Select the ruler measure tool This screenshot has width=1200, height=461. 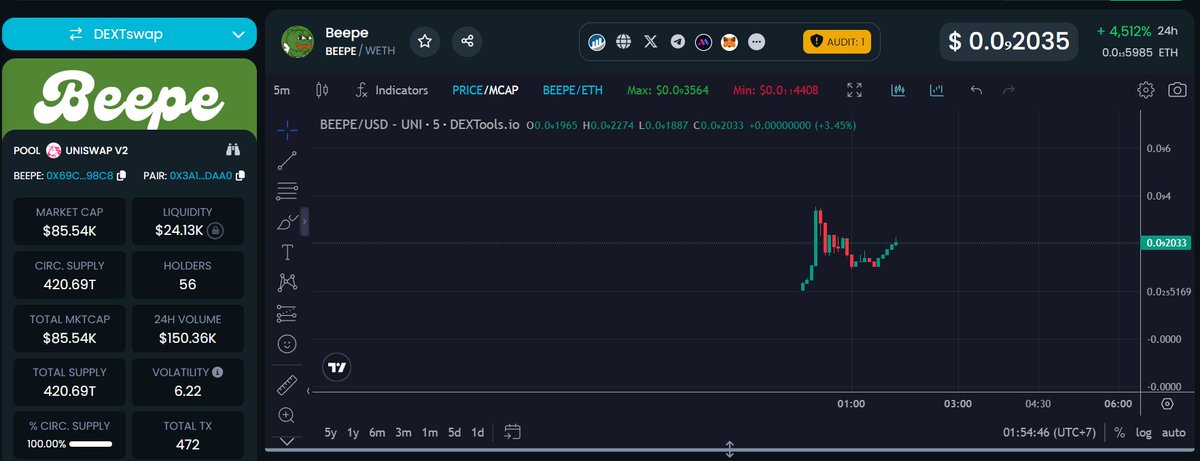(x=287, y=384)
